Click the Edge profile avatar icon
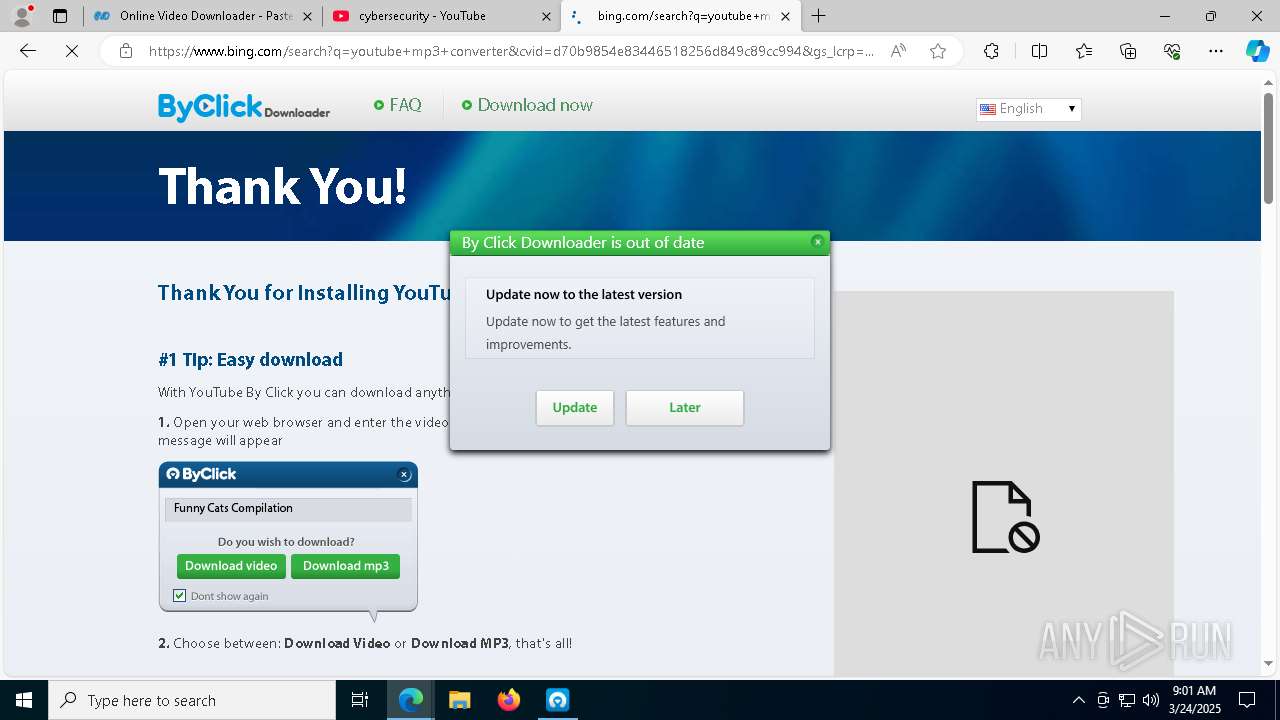The width and height of the screenshot is (1280, 720). coord(21,16)
